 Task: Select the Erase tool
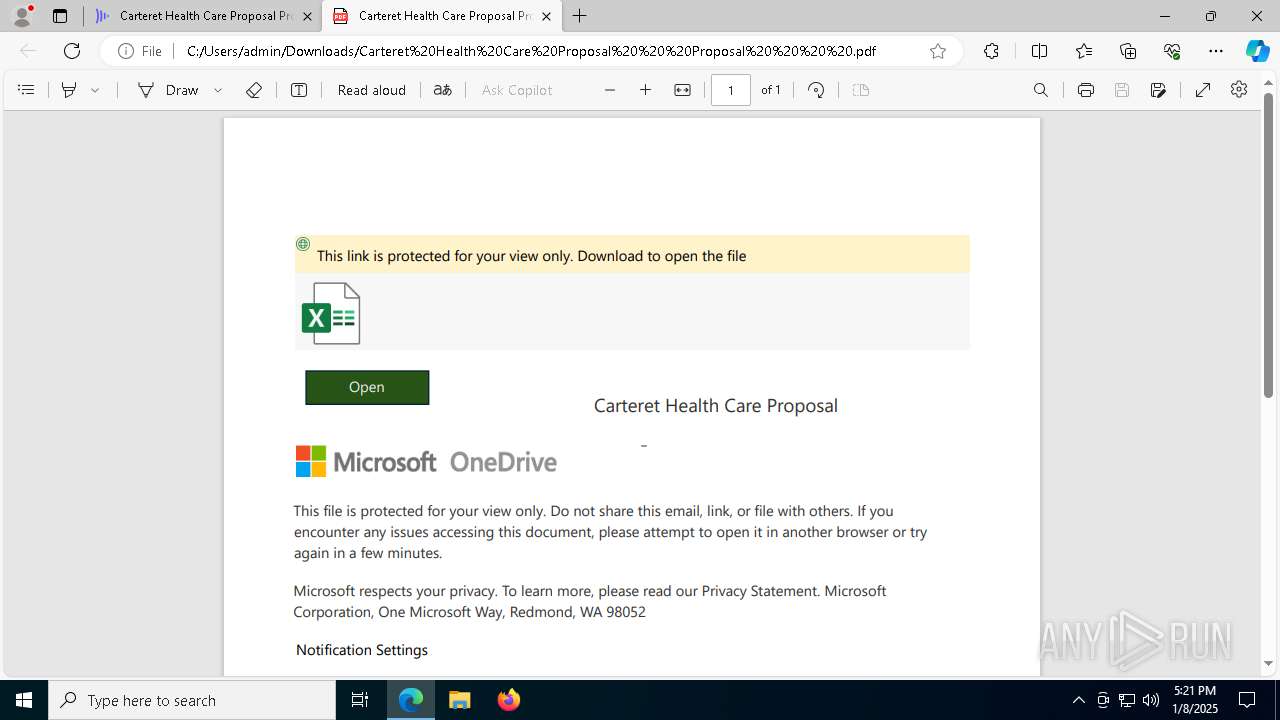(x=254, y=90)
